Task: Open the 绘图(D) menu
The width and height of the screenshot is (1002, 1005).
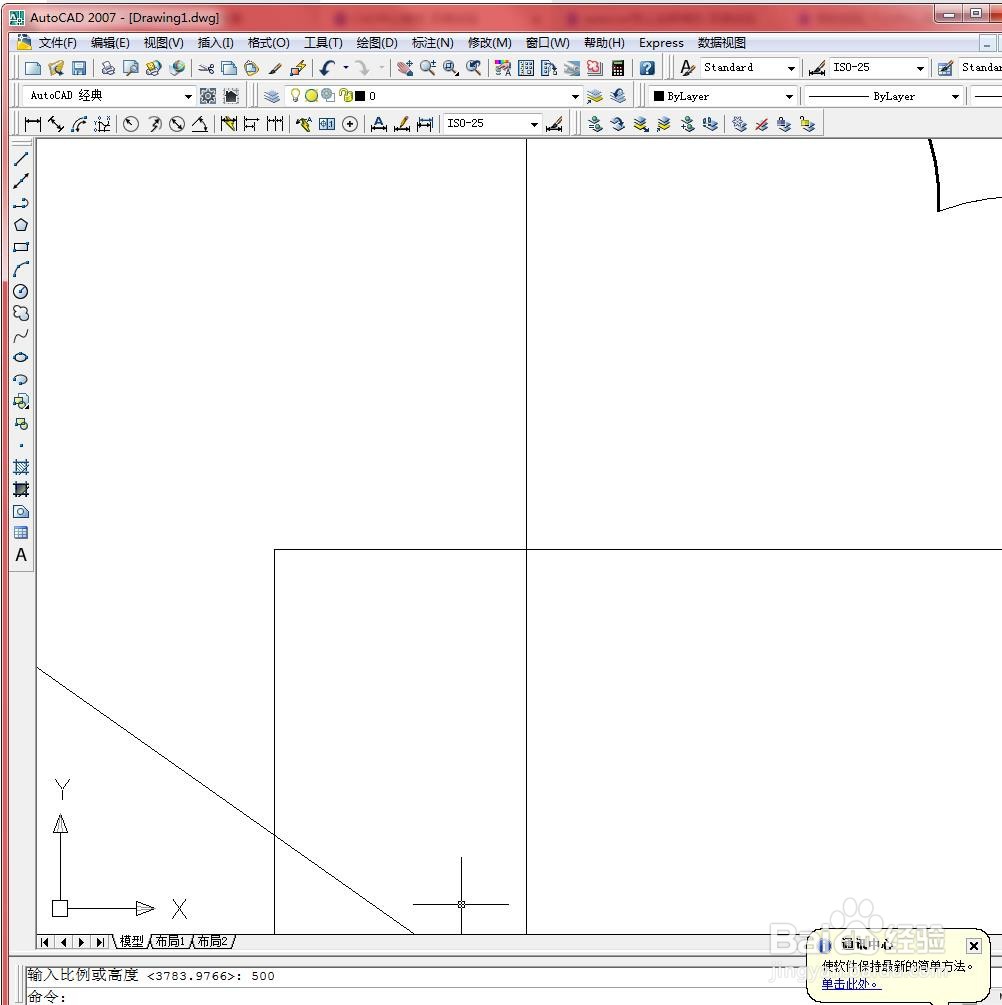Action: (377, 43)
